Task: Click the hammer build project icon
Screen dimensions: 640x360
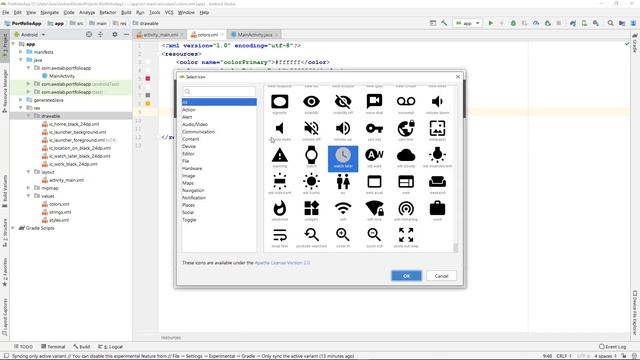Action: pyautogui.click(x=444, y=23)
